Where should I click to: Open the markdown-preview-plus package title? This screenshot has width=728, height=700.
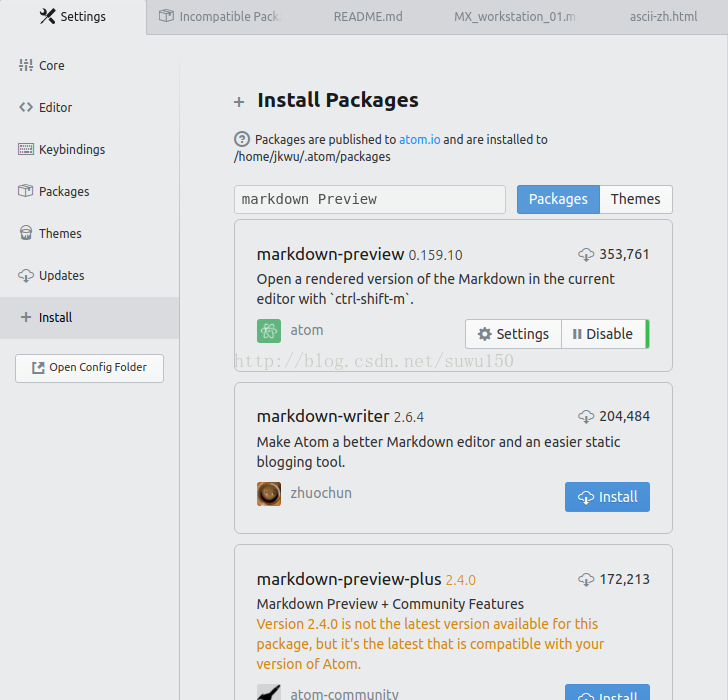pos(349,579)
